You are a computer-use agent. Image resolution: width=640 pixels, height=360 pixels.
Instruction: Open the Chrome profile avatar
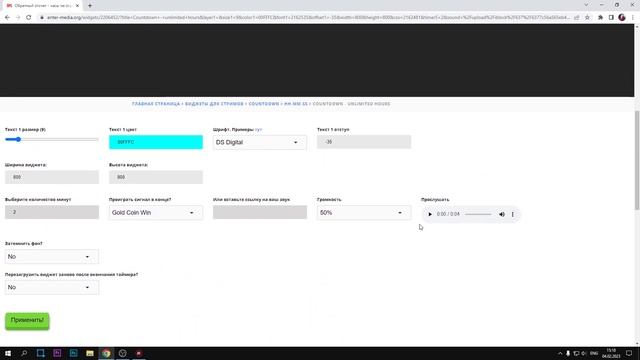[x=622, y=18]
